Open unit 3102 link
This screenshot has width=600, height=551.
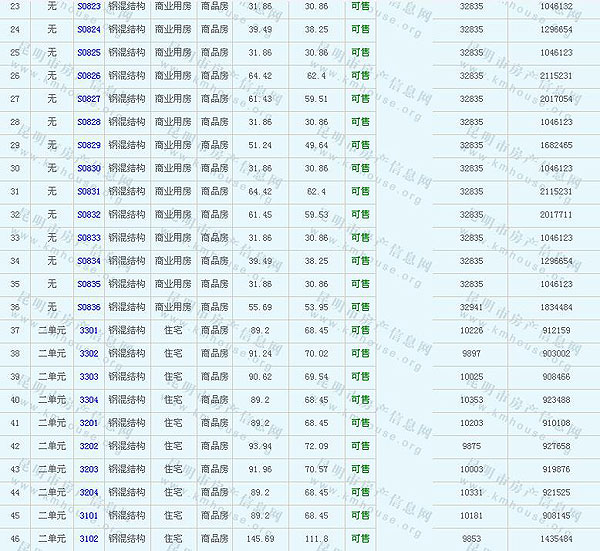[x=88, y=539]
